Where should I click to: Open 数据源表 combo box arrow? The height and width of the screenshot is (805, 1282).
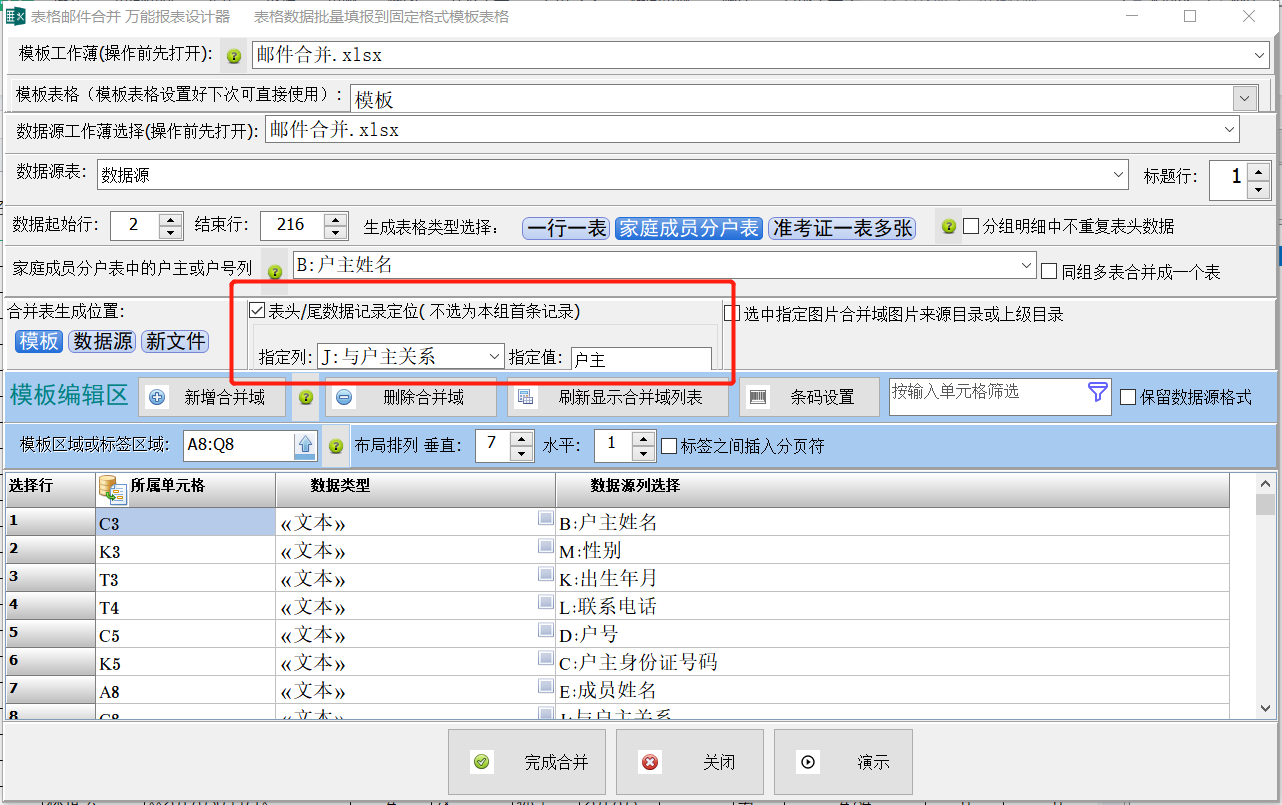(x=1119, y=175)
